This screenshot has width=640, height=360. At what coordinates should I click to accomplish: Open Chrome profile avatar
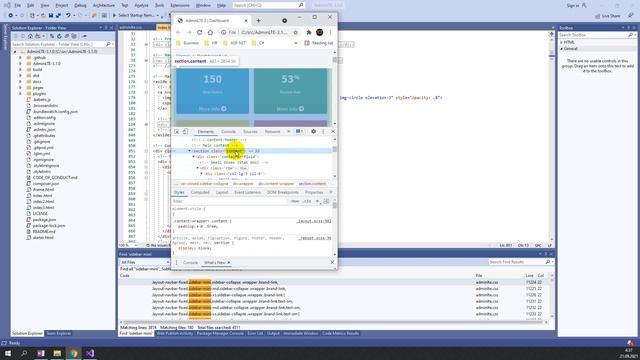coord(320,32)
